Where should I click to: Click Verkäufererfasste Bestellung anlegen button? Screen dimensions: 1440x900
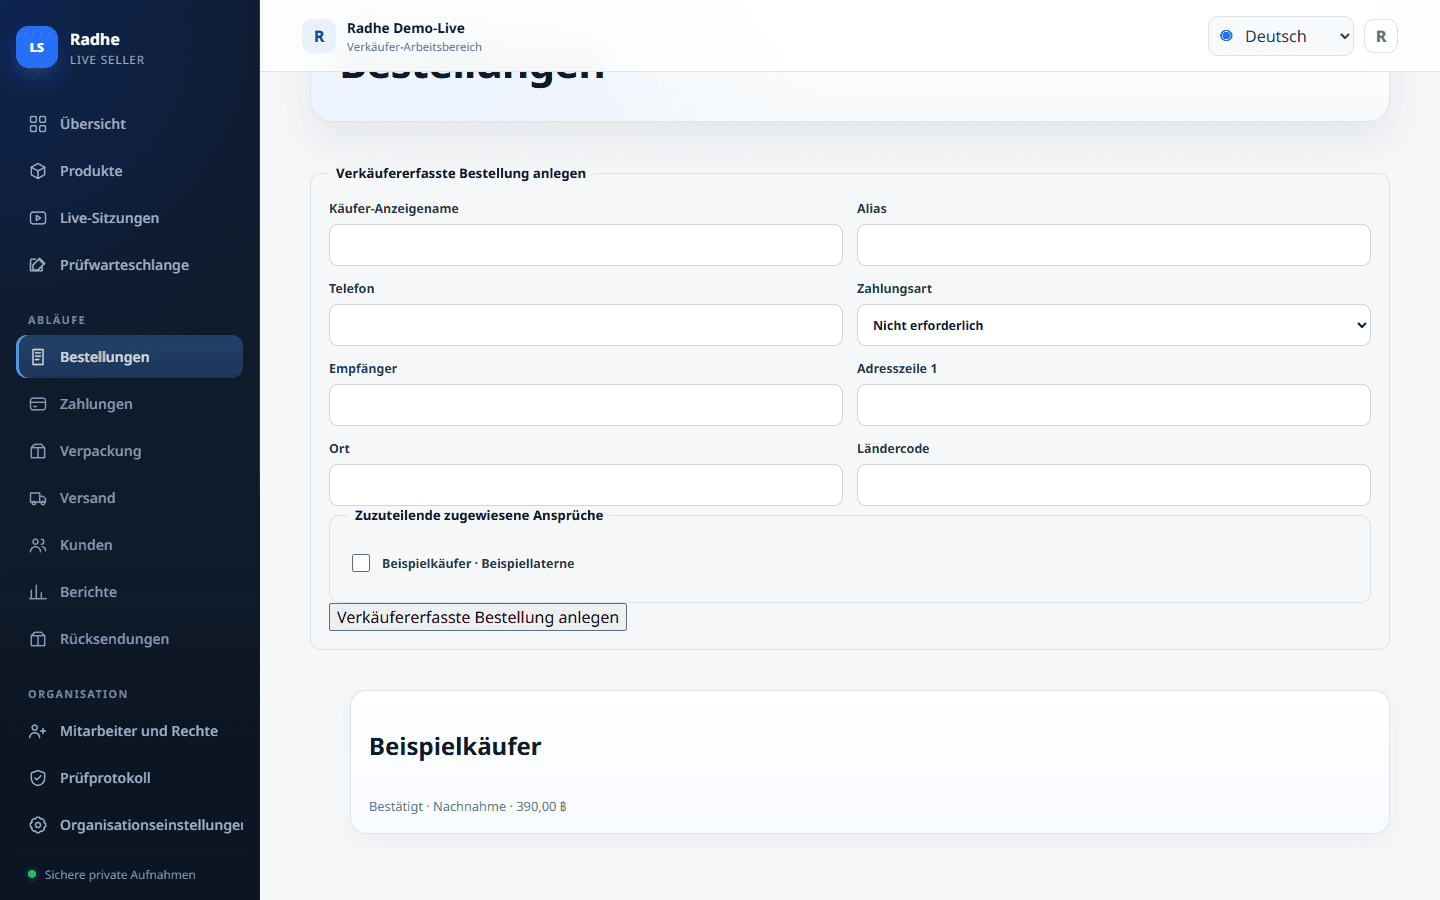[478, 617]
